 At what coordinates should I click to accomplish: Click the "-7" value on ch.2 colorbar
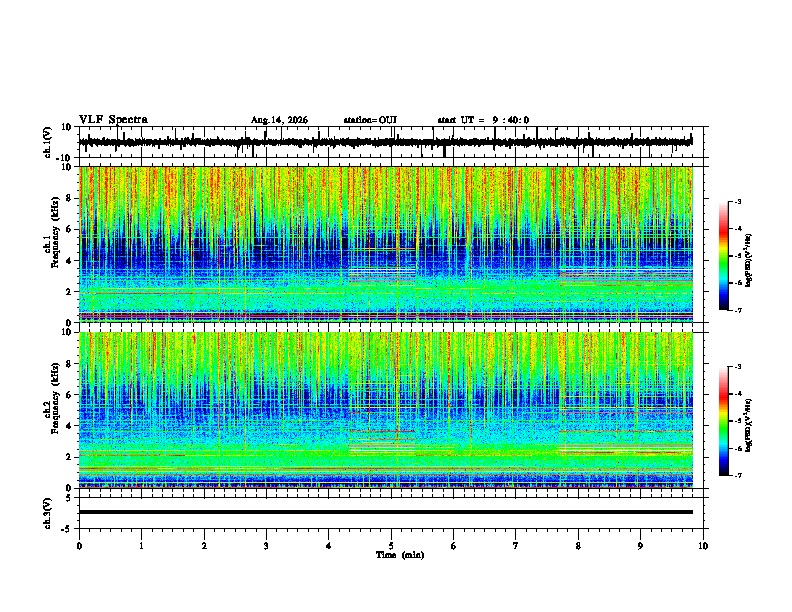pos(738,475)
